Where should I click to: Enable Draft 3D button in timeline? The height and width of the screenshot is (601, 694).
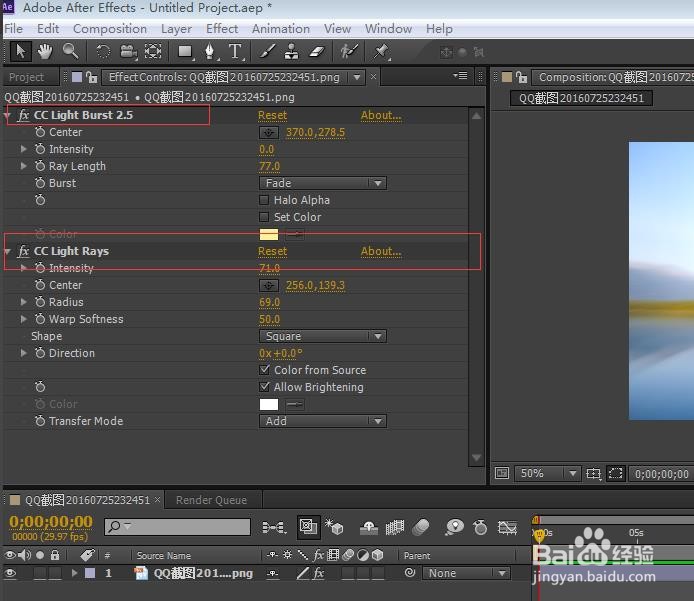point(334,527)
